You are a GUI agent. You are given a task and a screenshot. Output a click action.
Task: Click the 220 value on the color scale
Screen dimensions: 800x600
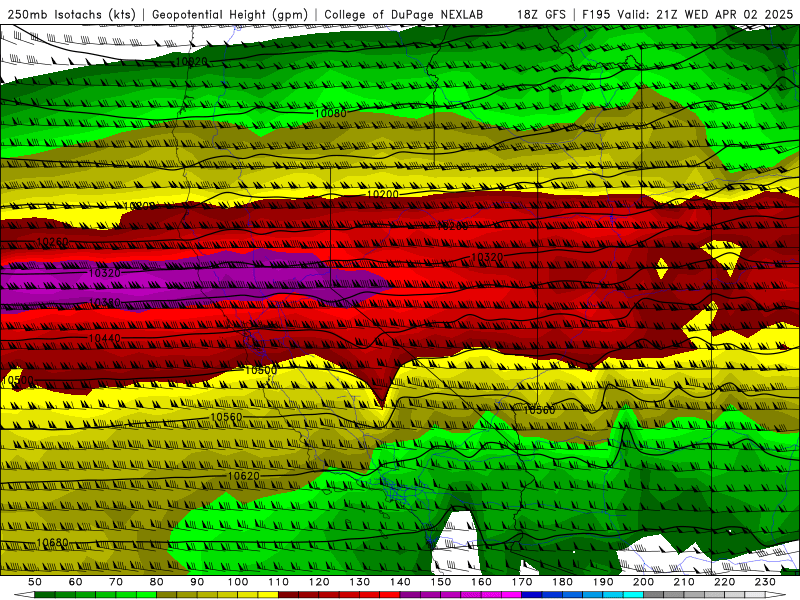[x=724, y=582]
